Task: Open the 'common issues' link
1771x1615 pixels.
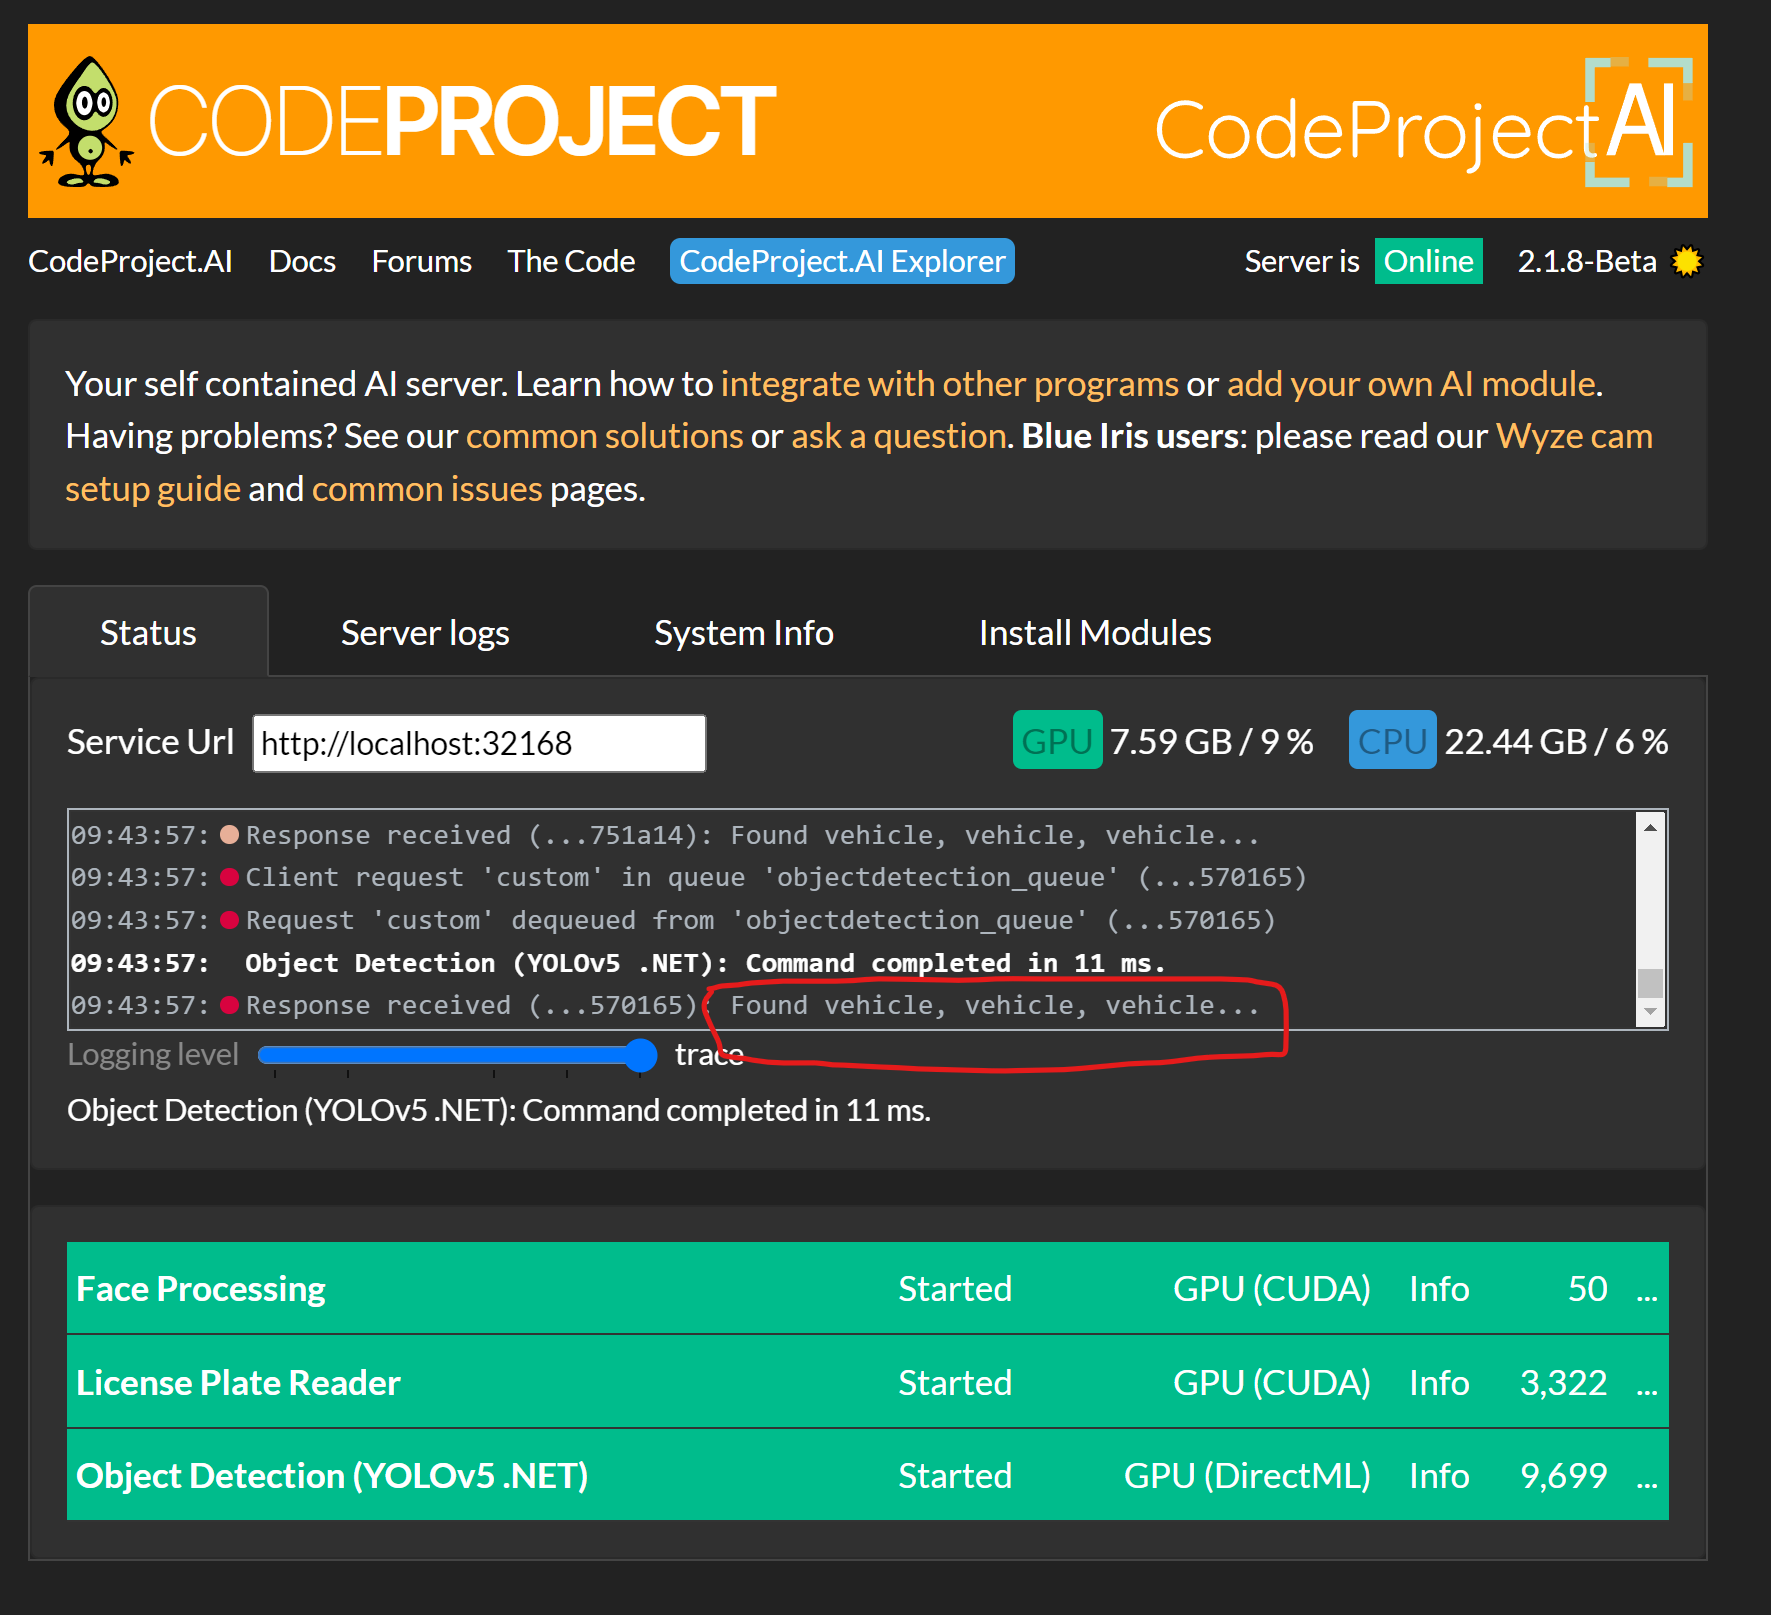Action: tap(427, 489)
